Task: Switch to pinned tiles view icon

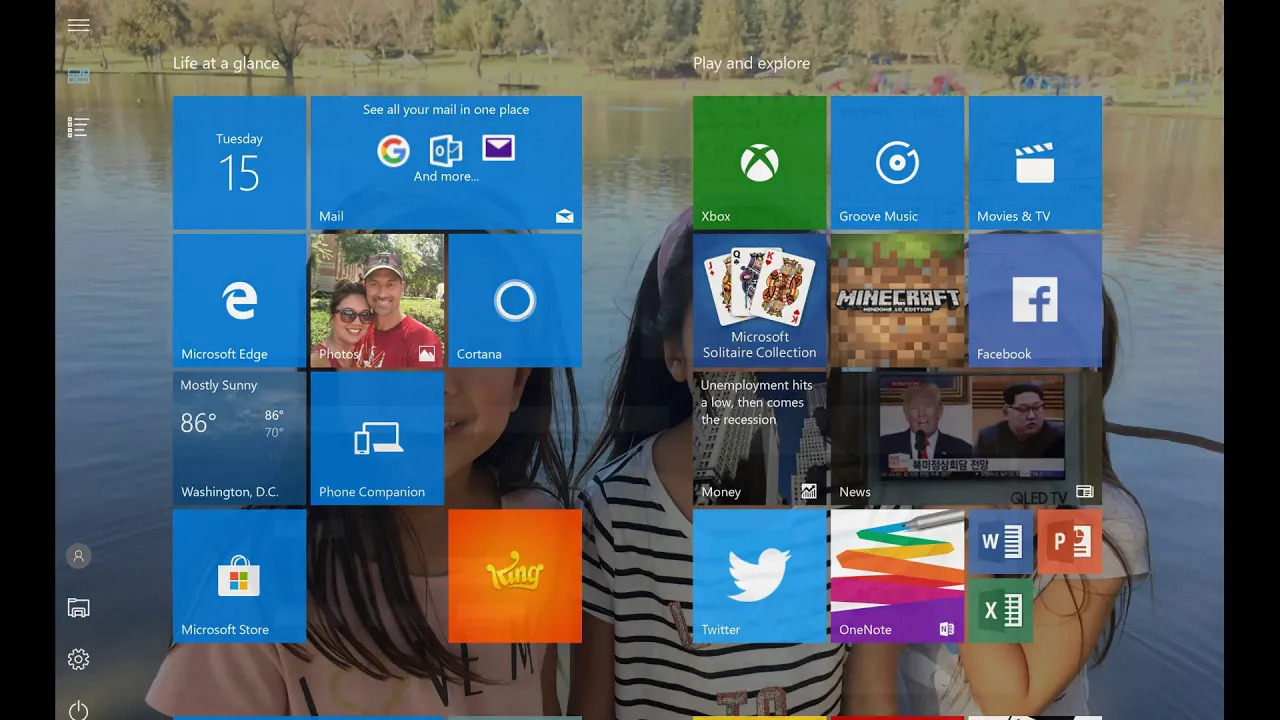Action: tap(78, 76)
